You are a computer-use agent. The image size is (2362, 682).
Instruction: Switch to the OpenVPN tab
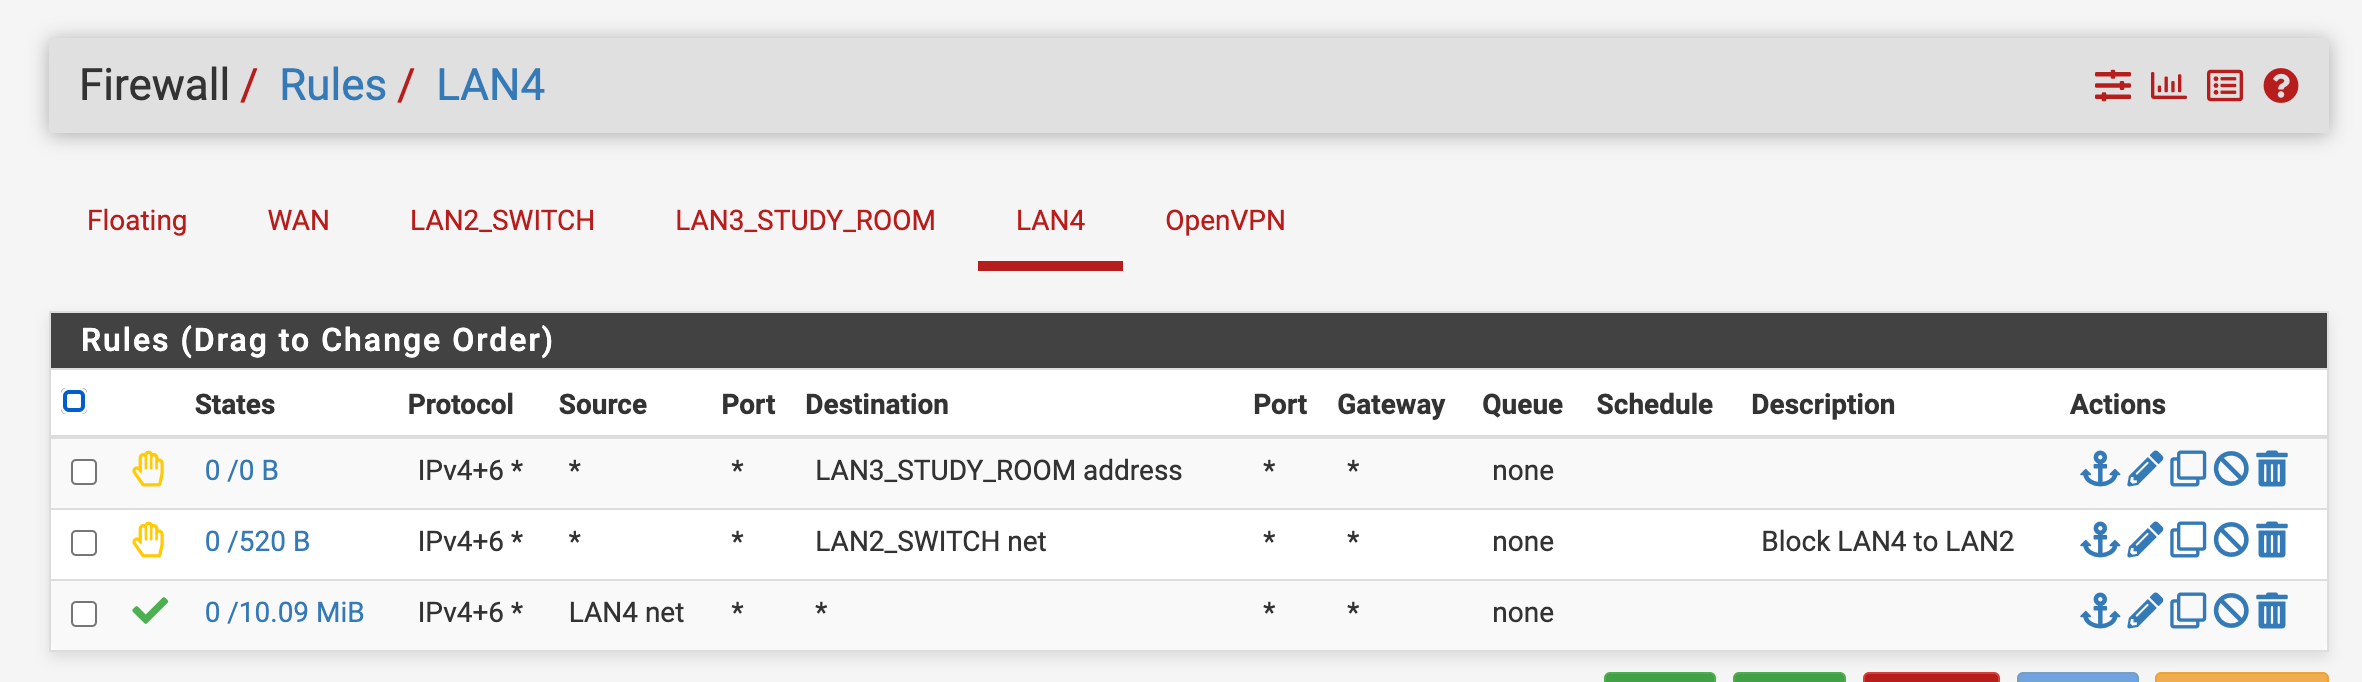1225,220
